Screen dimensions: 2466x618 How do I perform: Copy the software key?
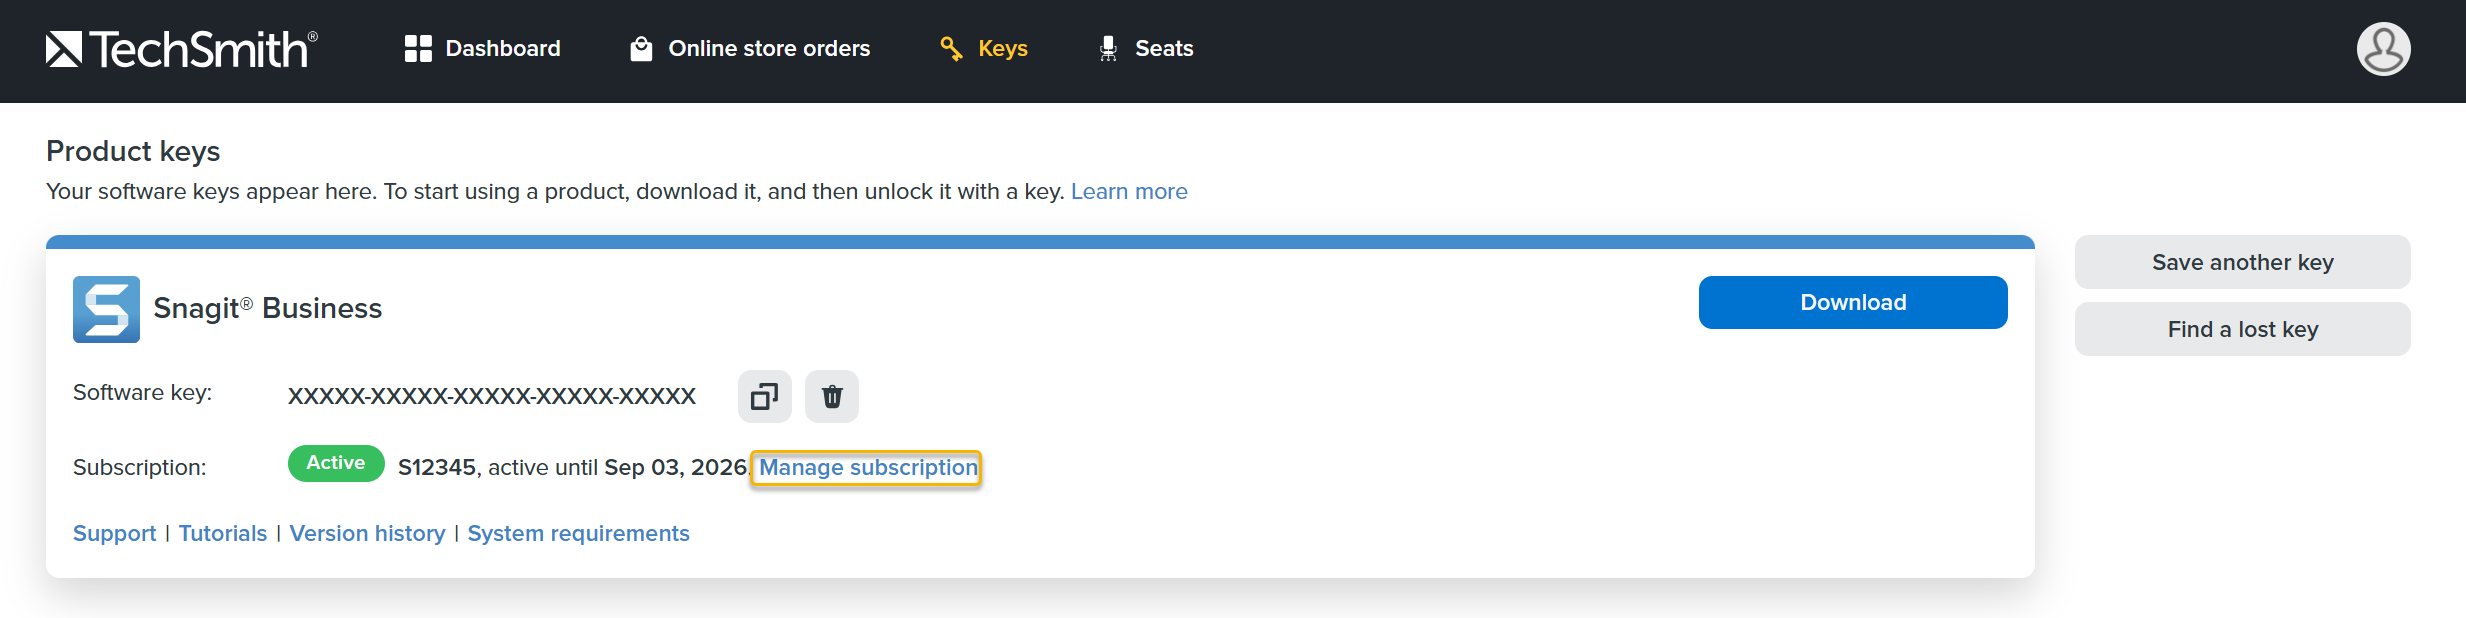(x=764, y=397)
